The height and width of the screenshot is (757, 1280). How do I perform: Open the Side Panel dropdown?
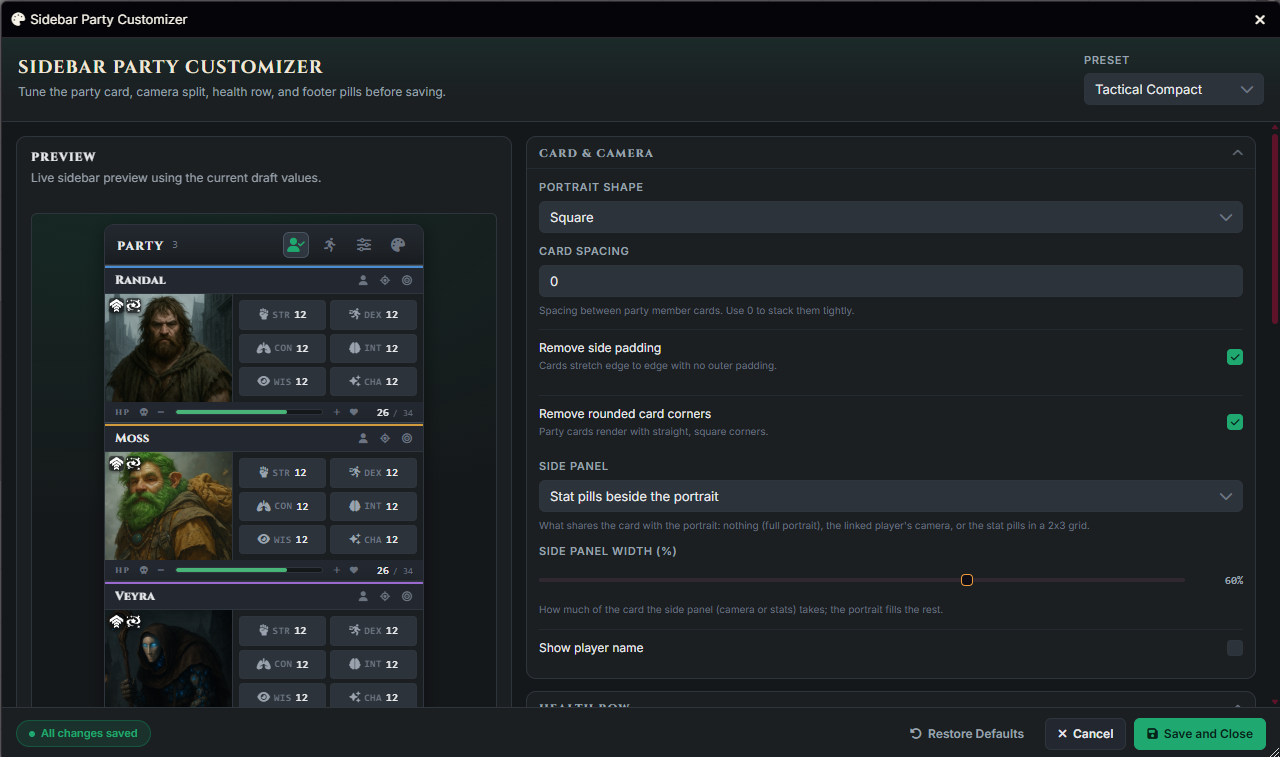891,496
